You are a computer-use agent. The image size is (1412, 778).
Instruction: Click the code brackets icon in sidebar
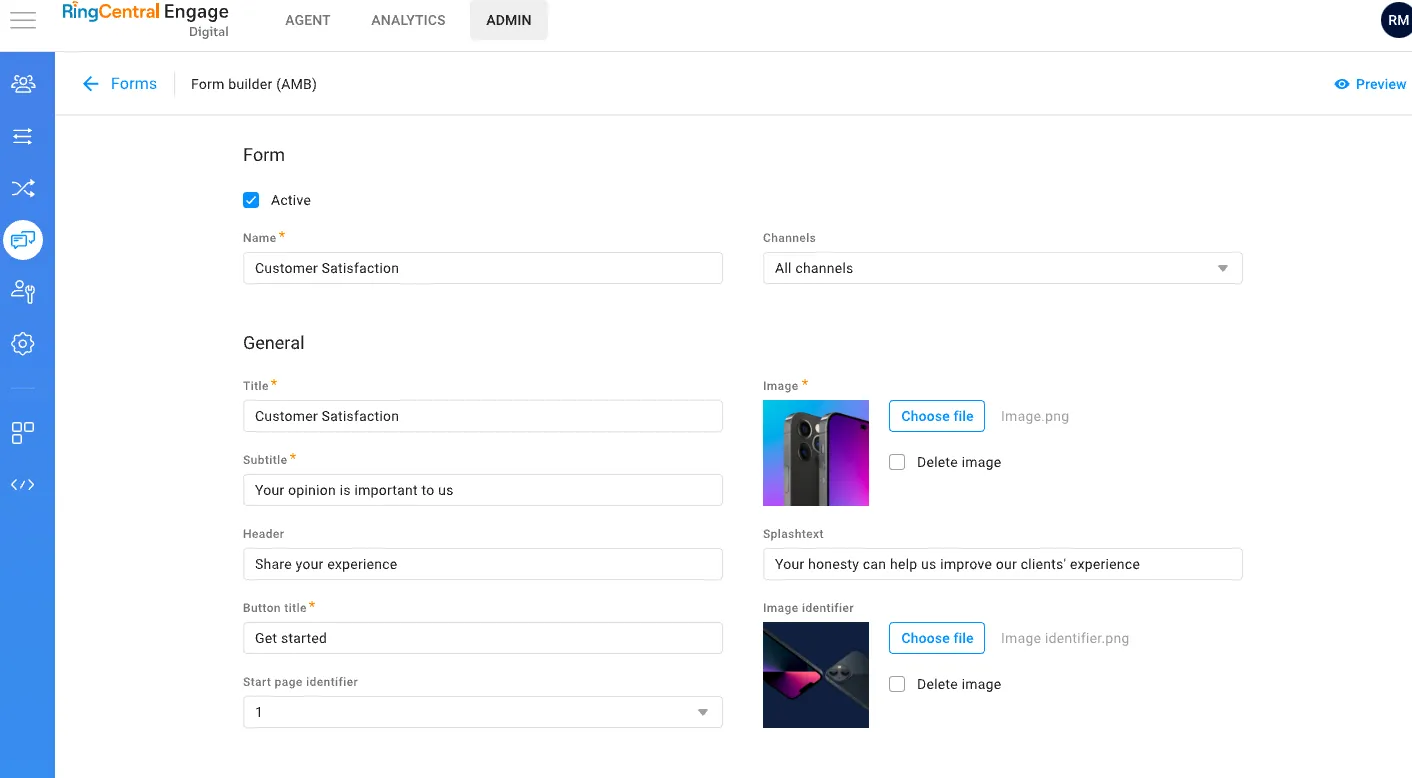23,485
